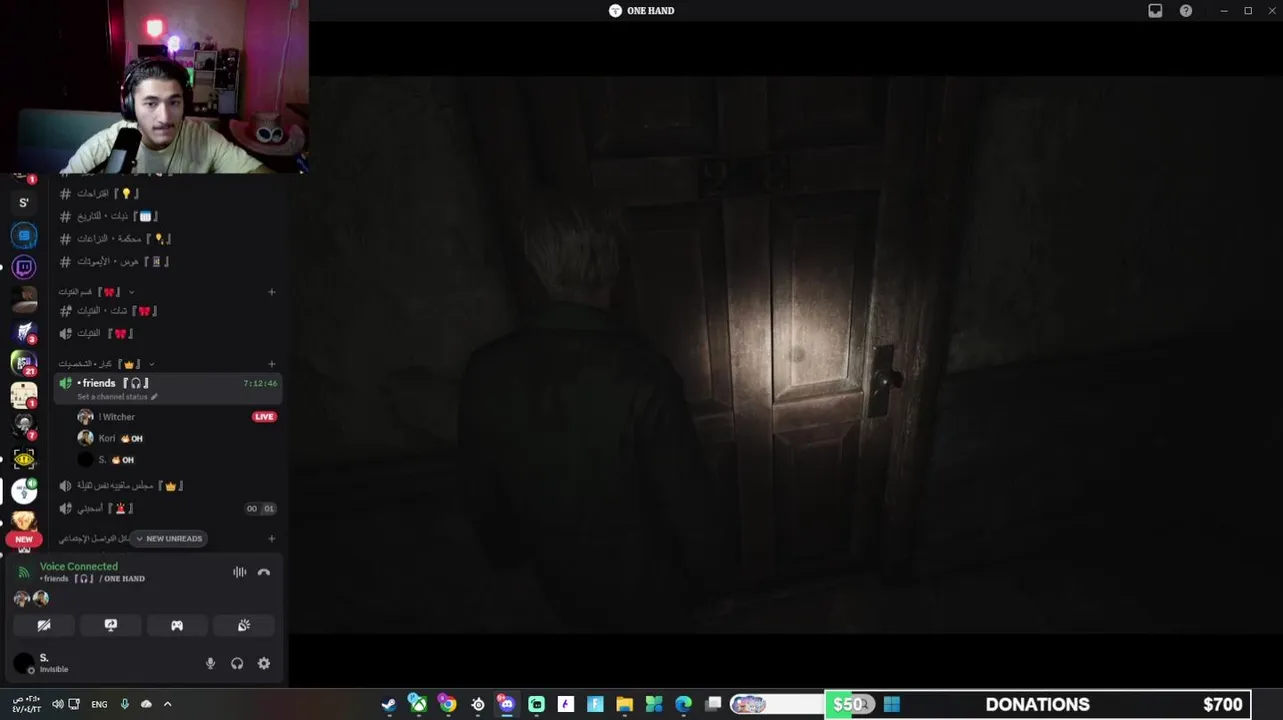
Task: Disconnect from voice with hang-up icon
Action: pos(264,572)
